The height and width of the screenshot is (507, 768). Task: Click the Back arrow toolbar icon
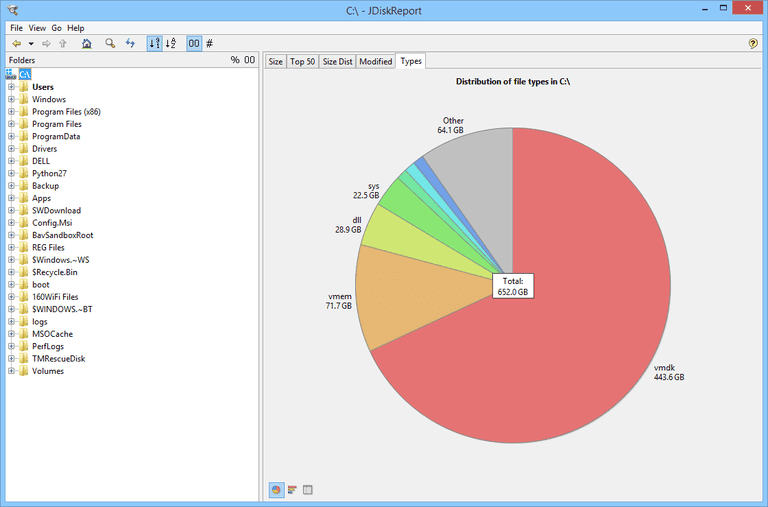pos(17,44)
